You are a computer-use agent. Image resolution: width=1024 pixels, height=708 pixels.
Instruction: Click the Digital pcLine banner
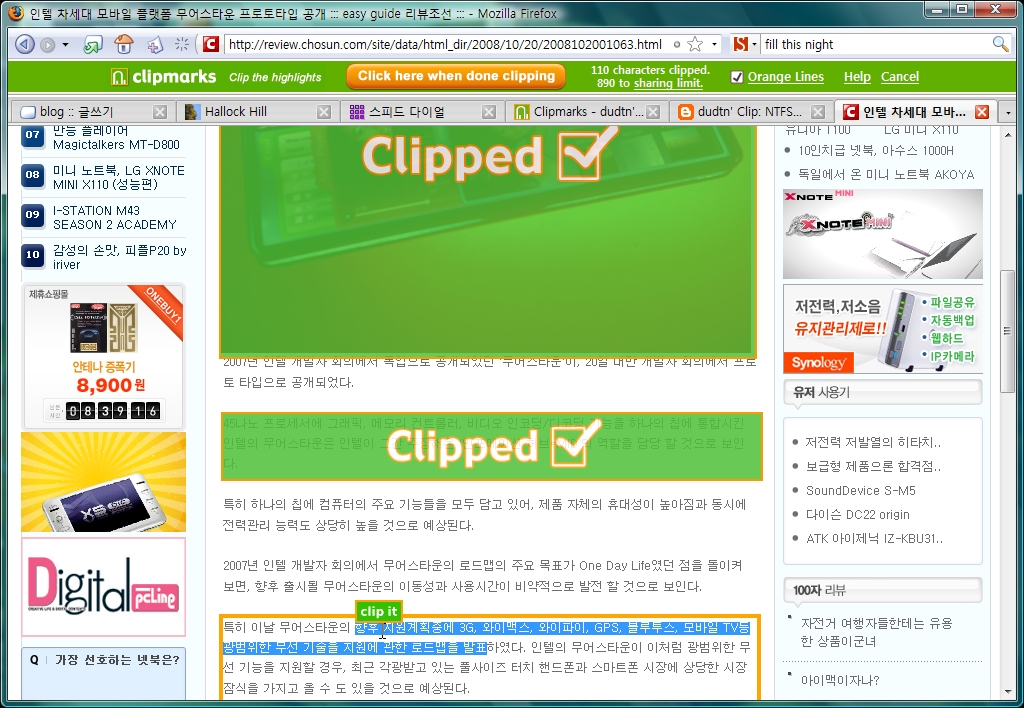click(103, 587)
